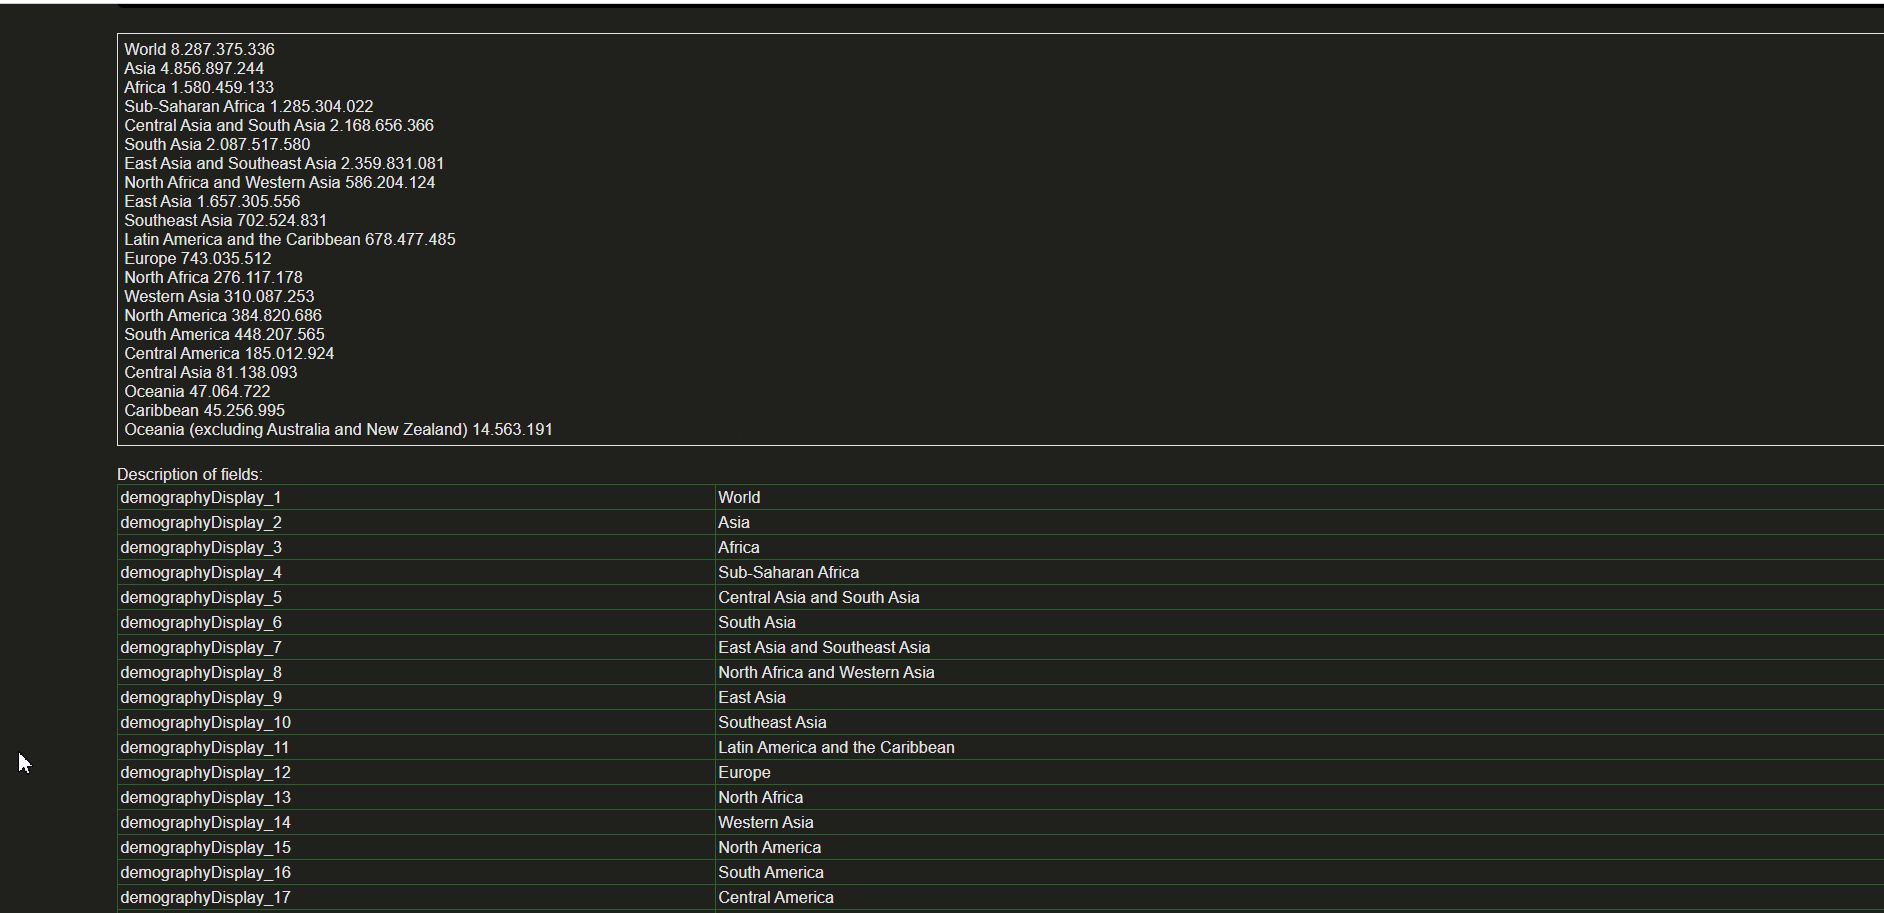
Task: Select 'East Asia and Southeast Asia 2.359.831.081'
Action: click(x=284, y=163)
